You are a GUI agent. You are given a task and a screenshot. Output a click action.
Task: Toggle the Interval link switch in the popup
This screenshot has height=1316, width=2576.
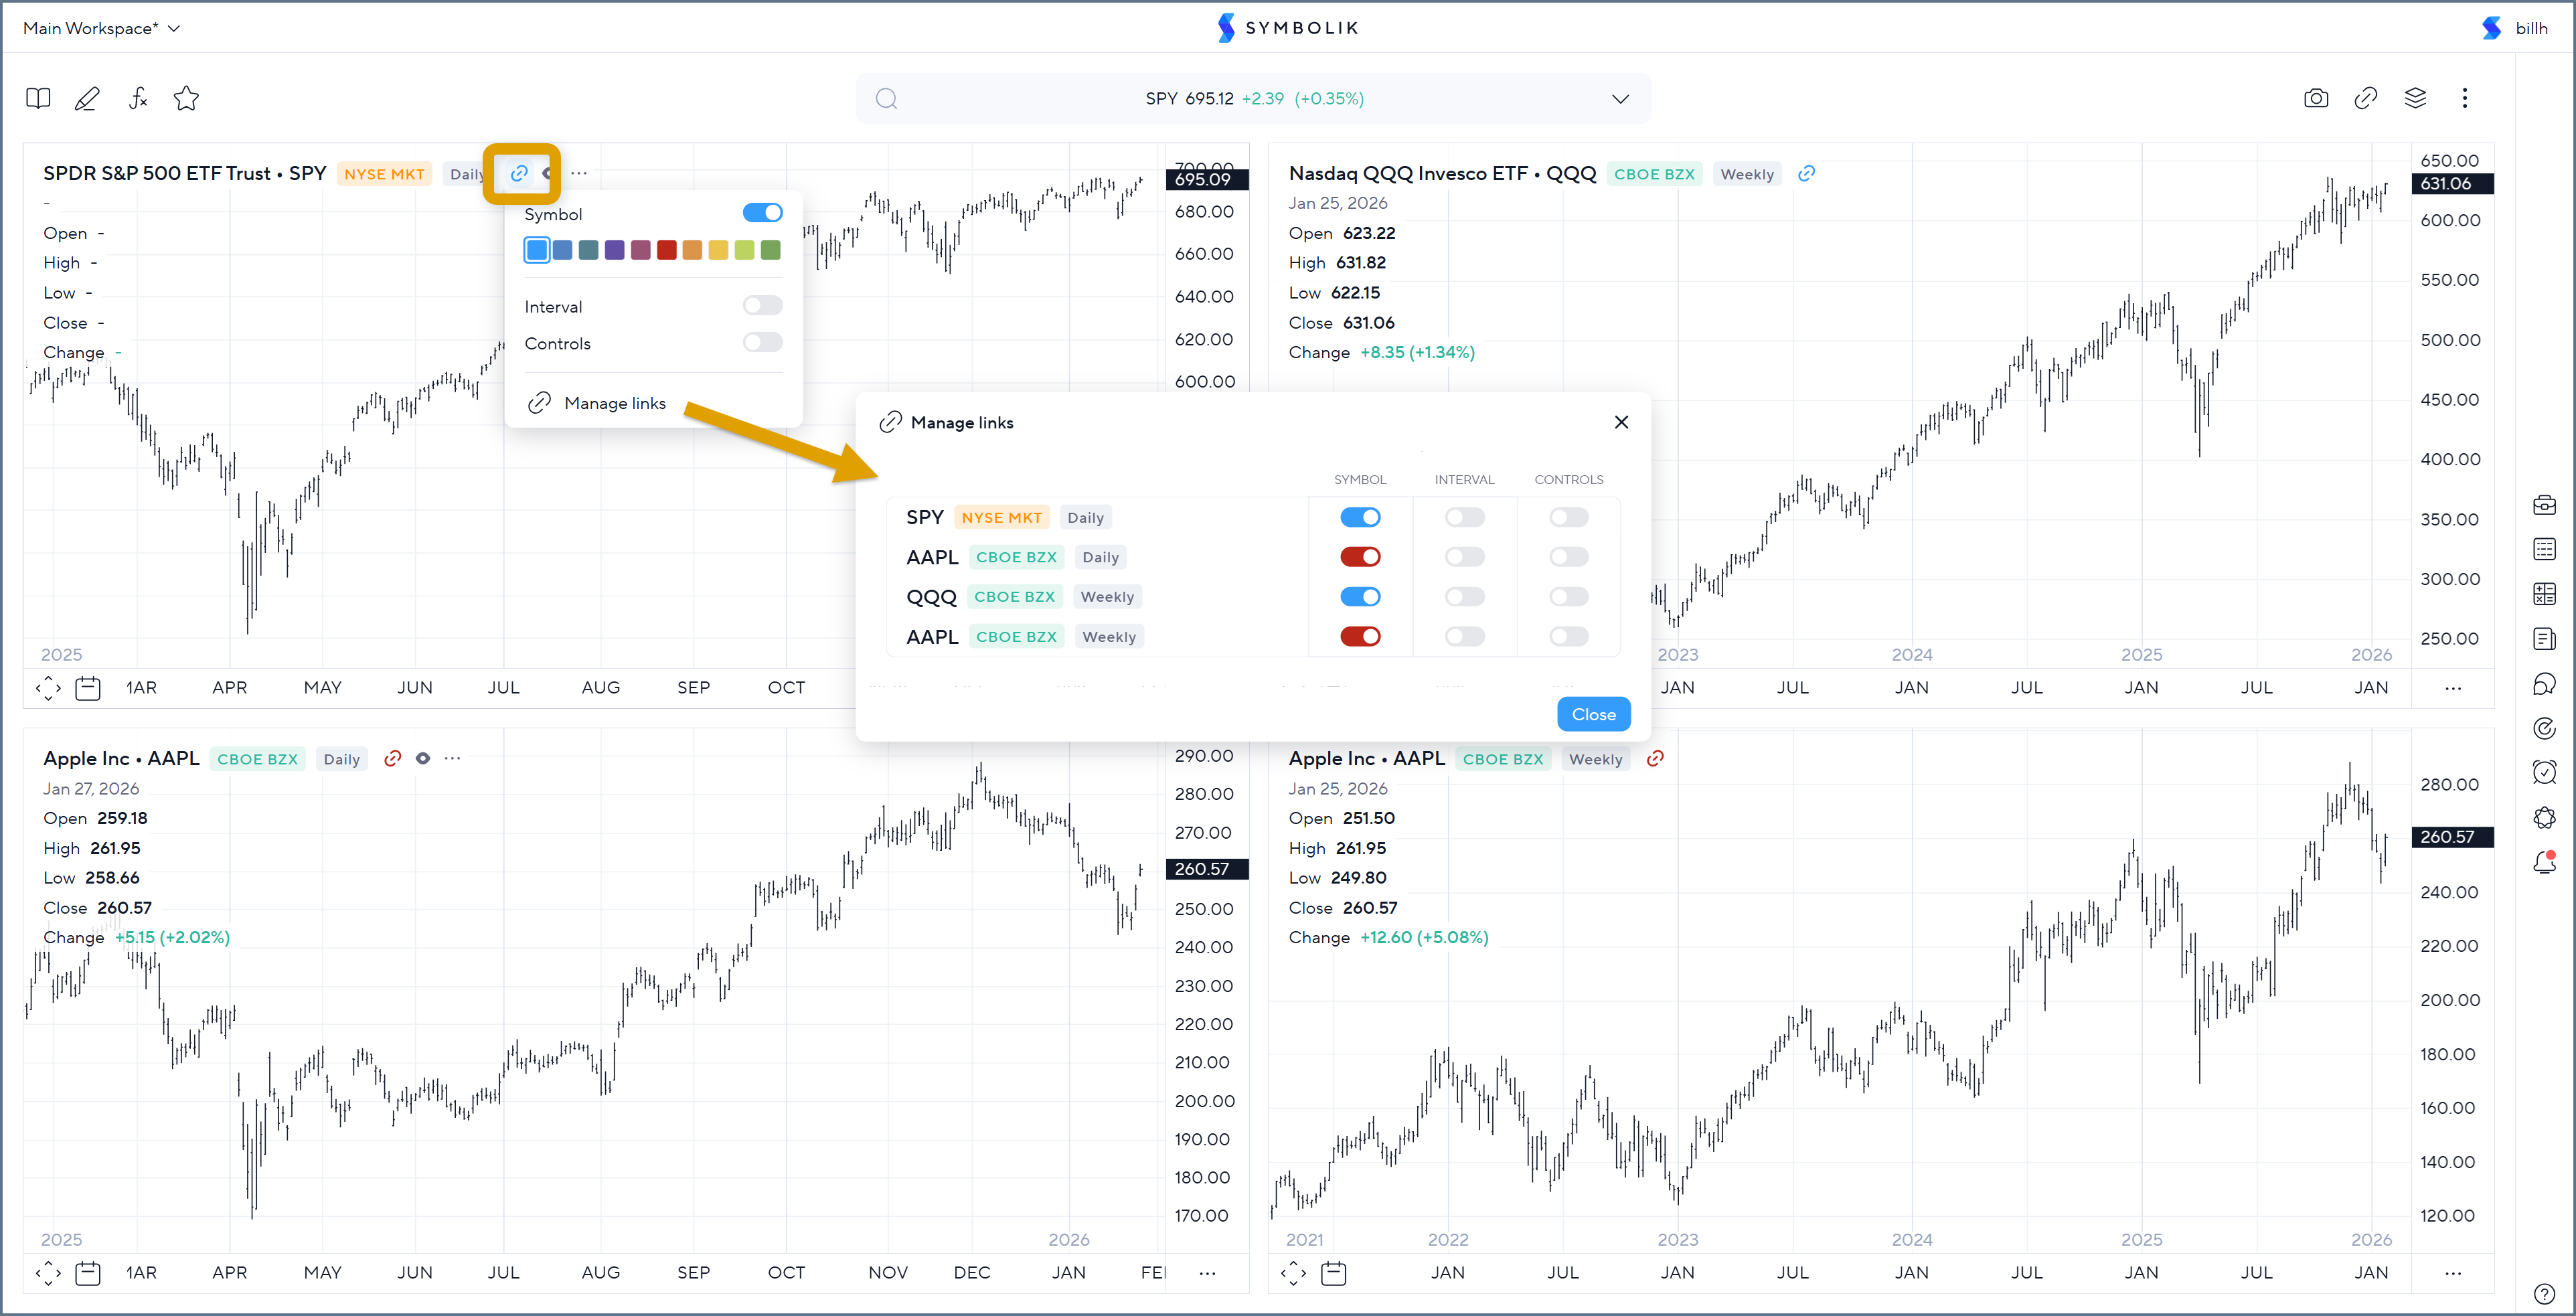point(762,306)
